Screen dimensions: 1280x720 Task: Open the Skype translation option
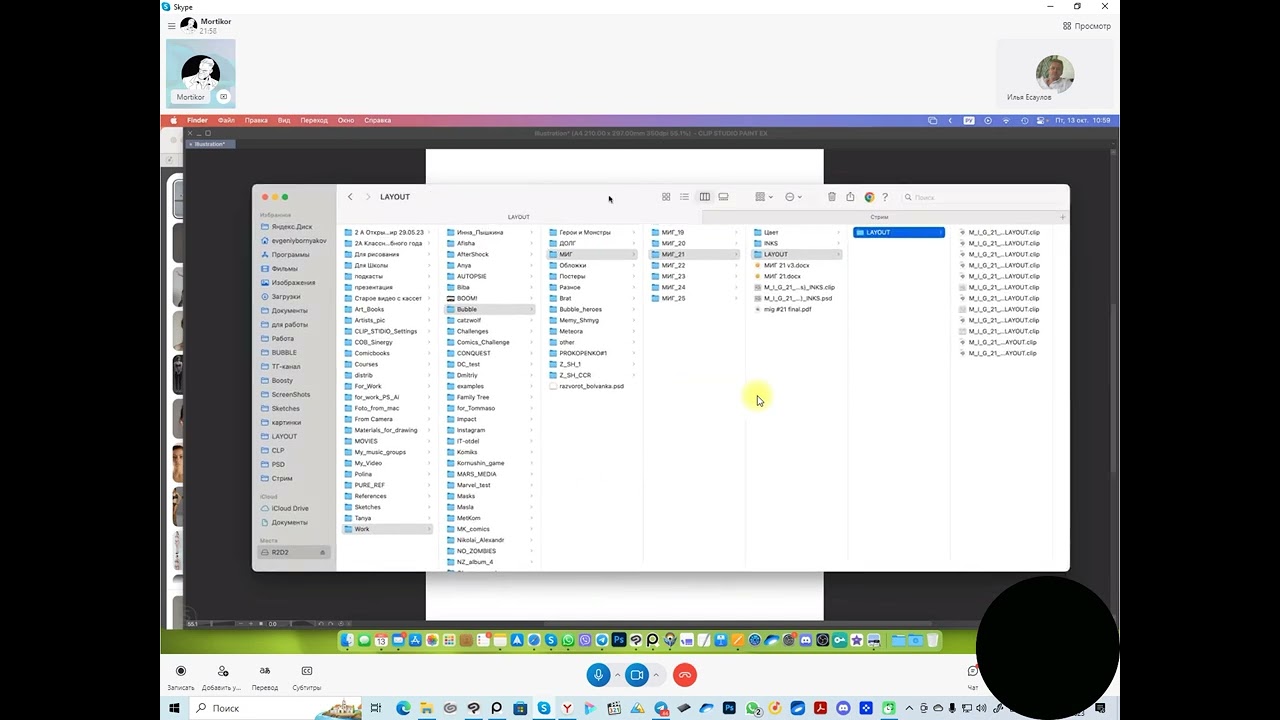(x=265, y=677)
